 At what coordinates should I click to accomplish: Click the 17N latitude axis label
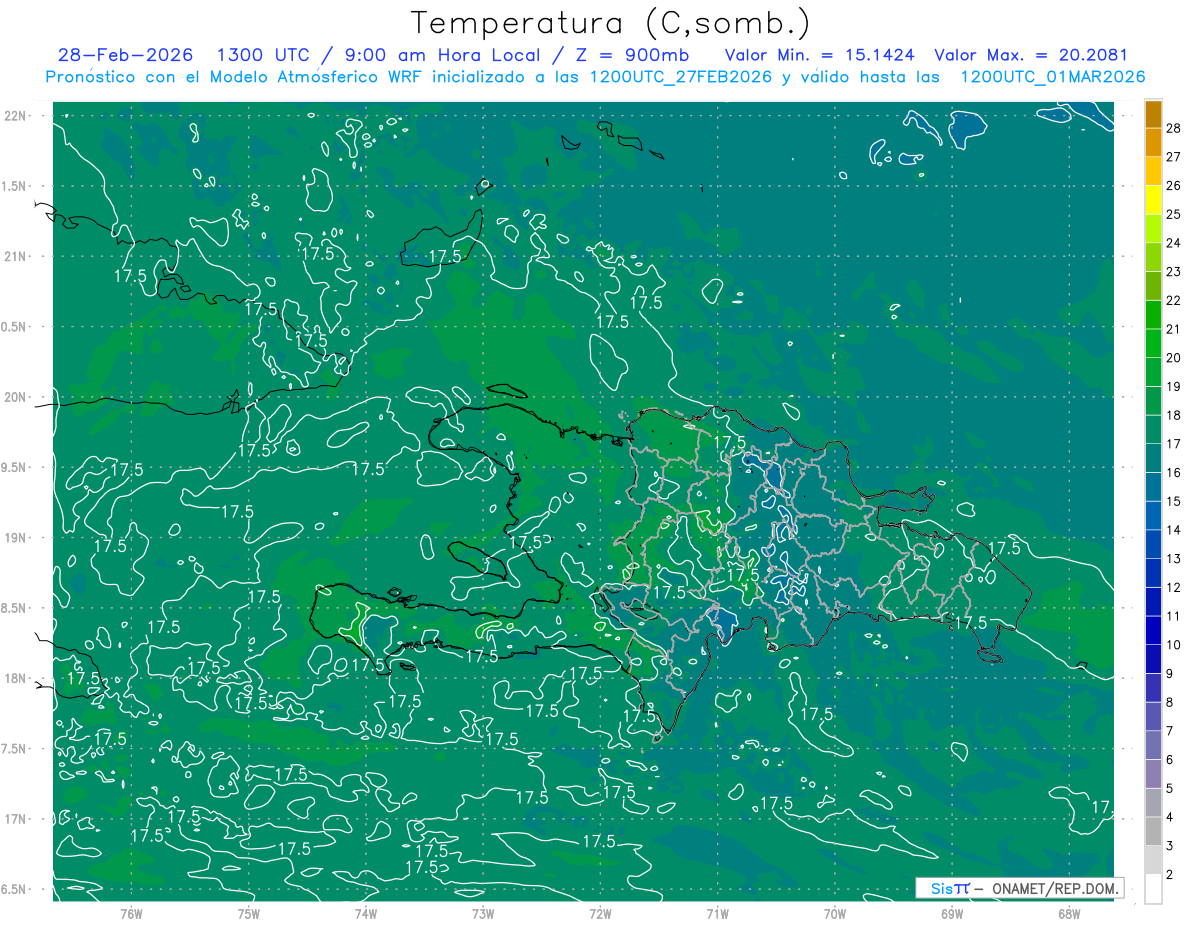(17, 819)
